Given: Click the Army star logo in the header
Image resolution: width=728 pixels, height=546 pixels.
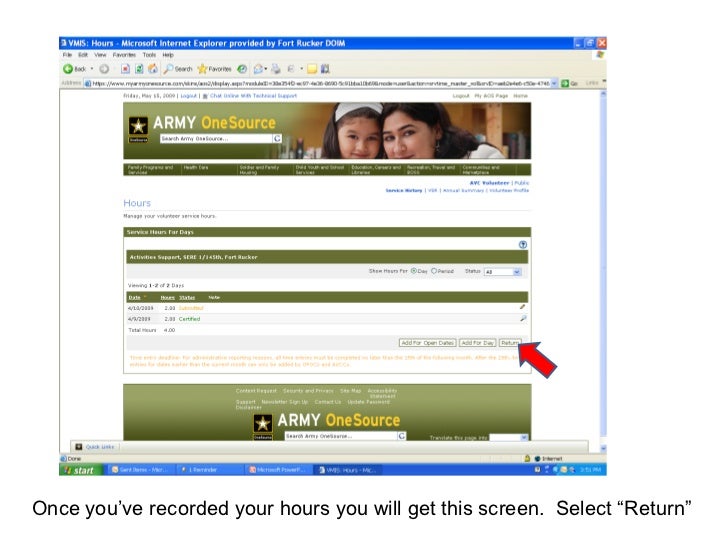Looking at the screenshot, I should [x=138, y=127].
